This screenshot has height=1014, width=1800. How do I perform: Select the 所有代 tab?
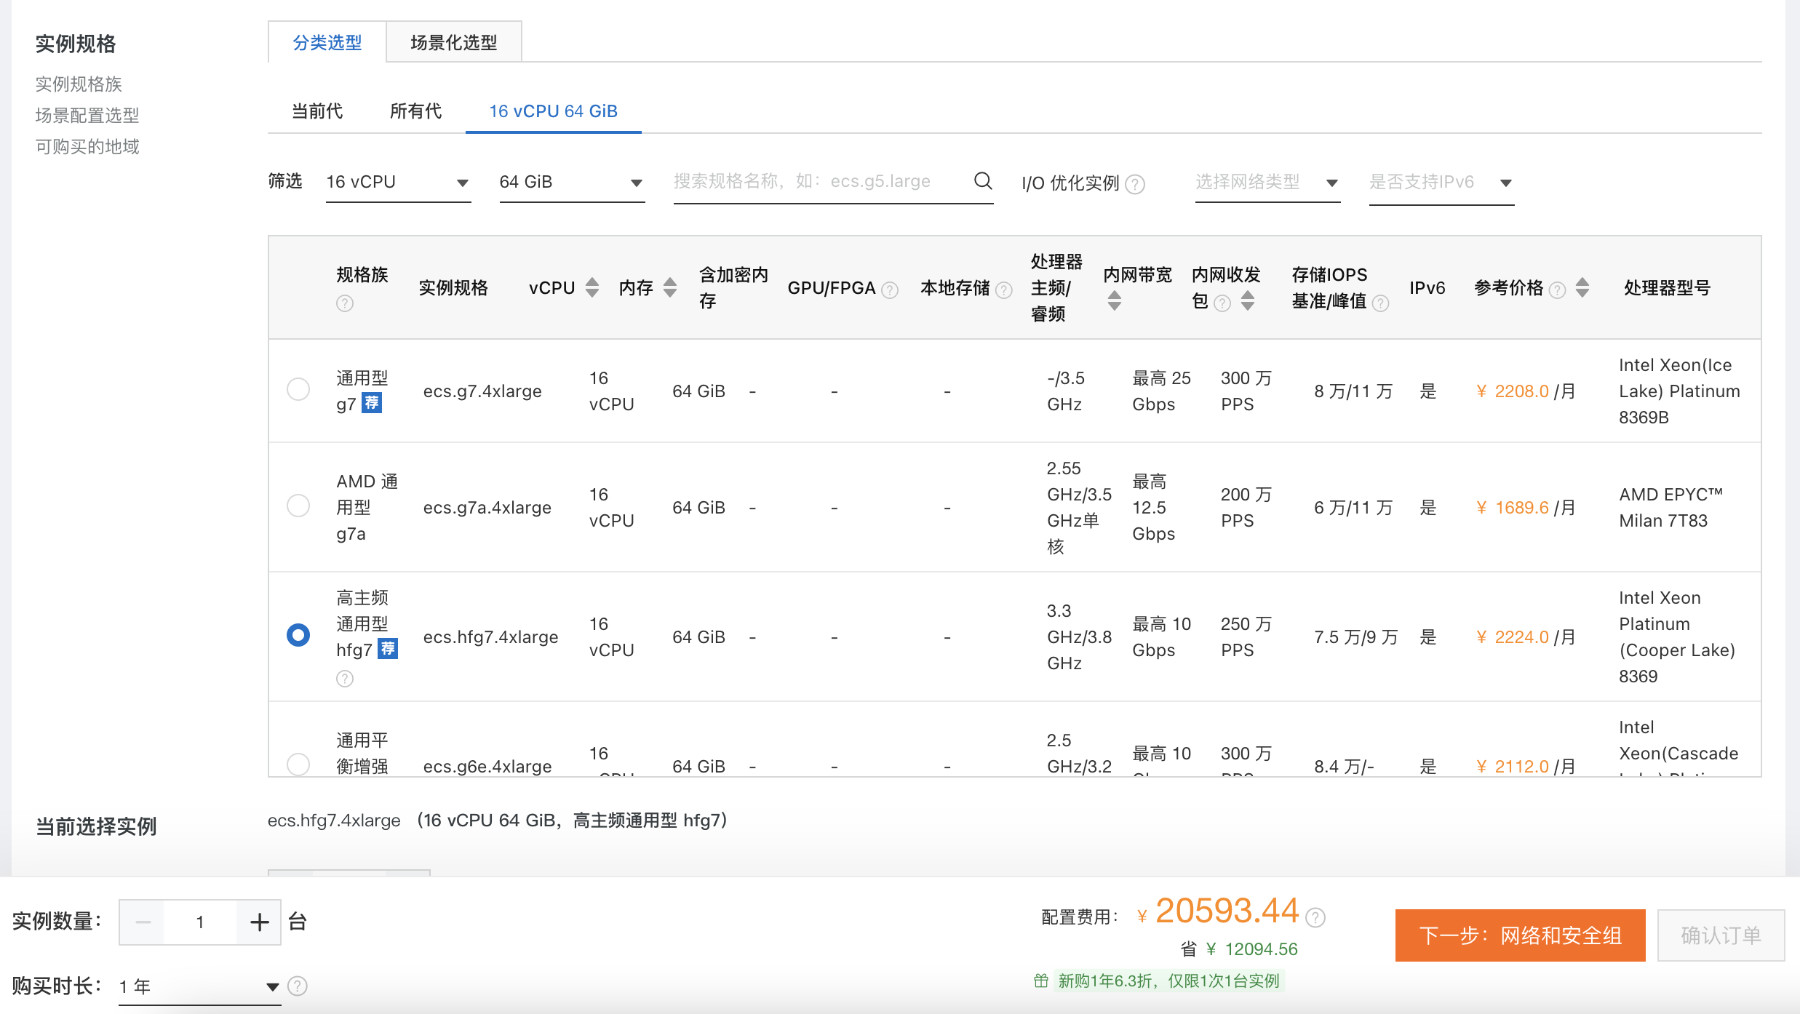(416, 111)
